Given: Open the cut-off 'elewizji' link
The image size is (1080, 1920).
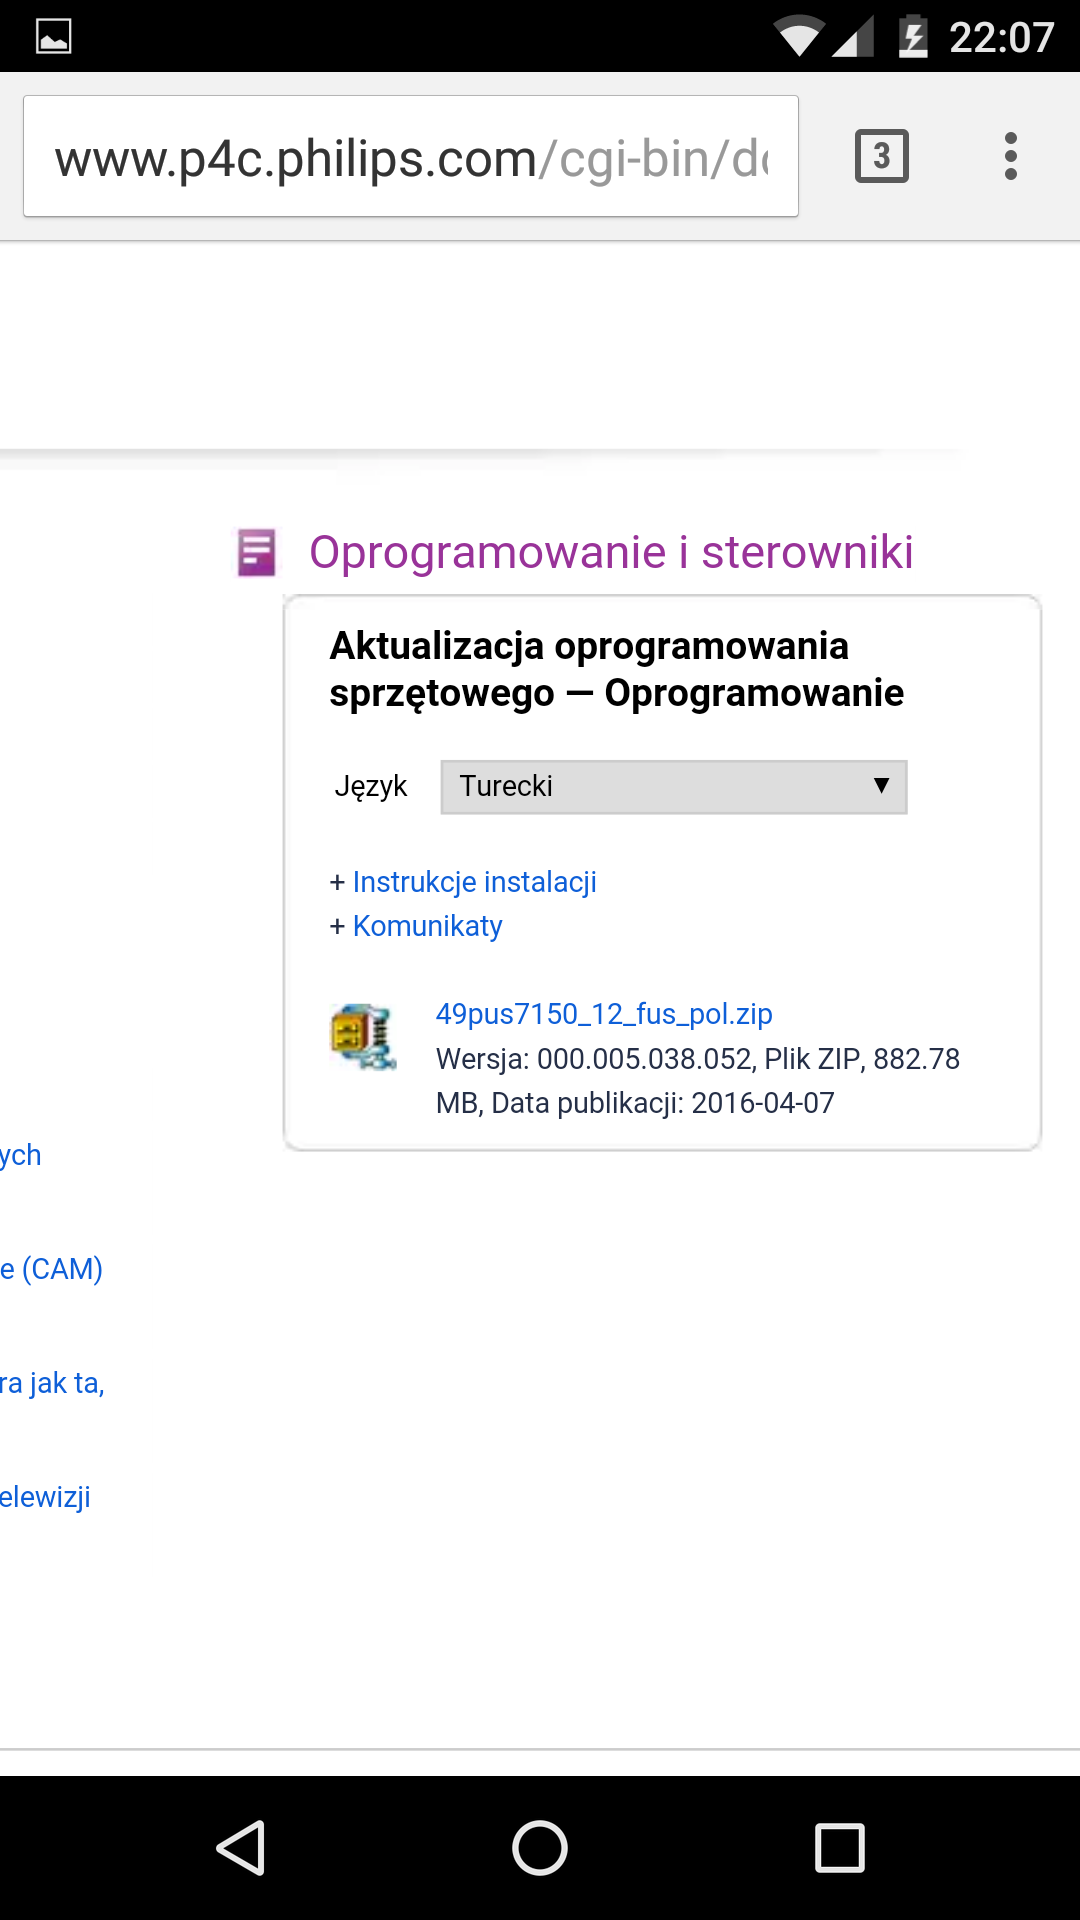Looking at the screenshot, I should pos(46,1497).
